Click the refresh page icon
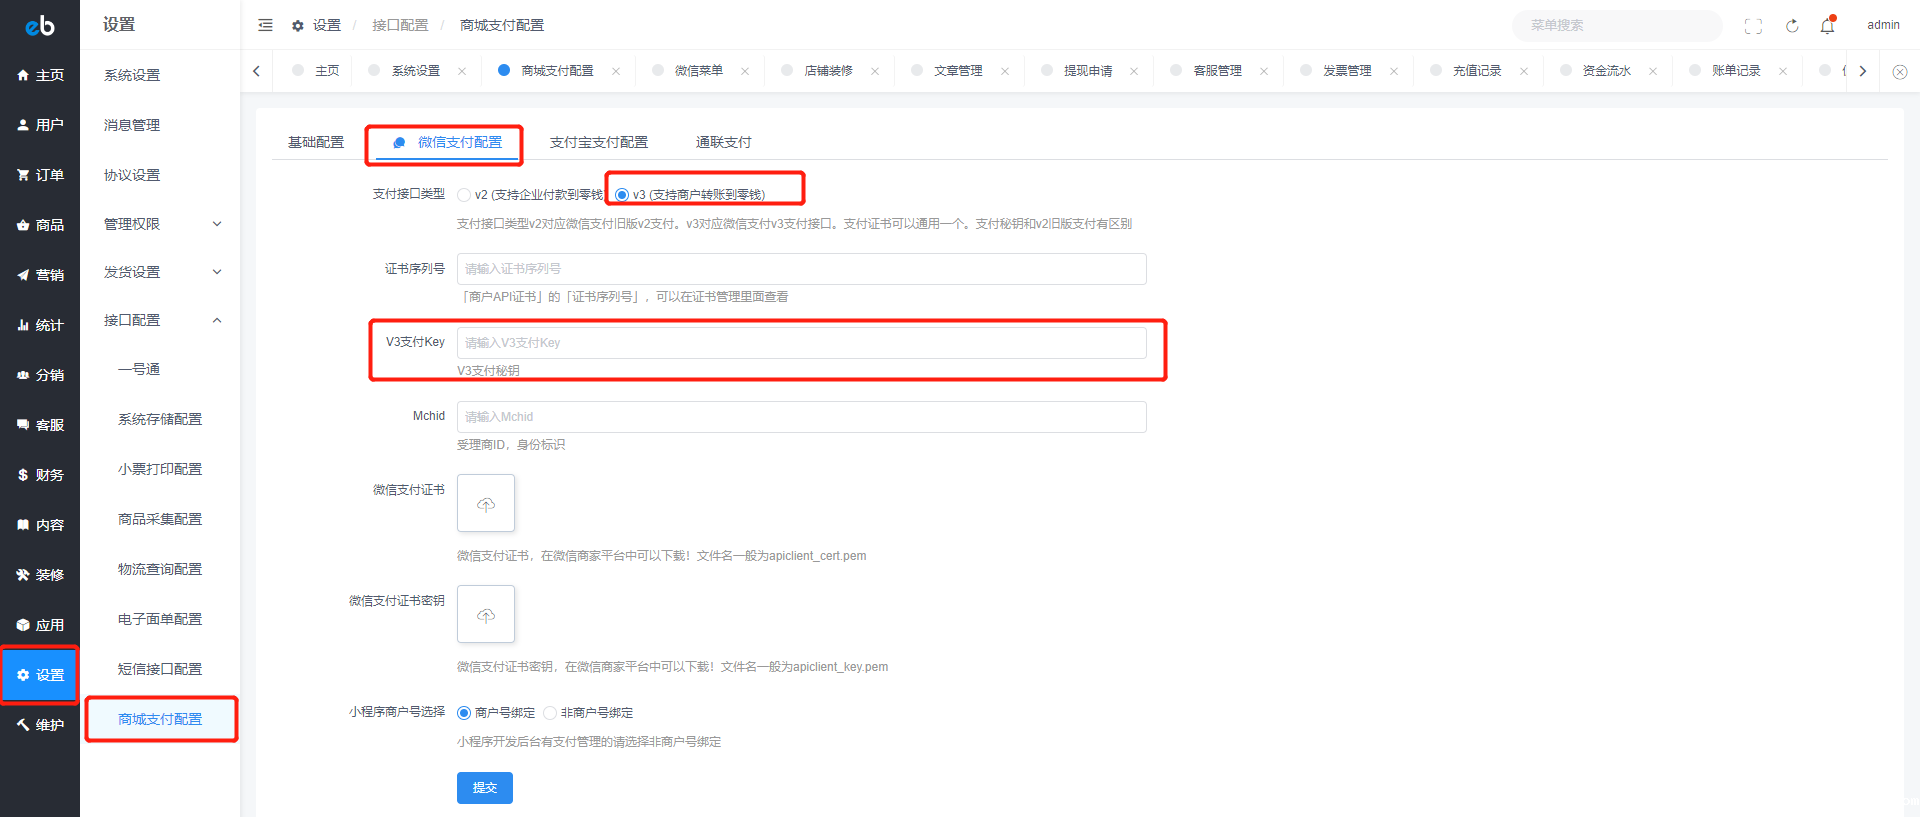Viewport: 1920px width, 817px height. click(1792, 26)
